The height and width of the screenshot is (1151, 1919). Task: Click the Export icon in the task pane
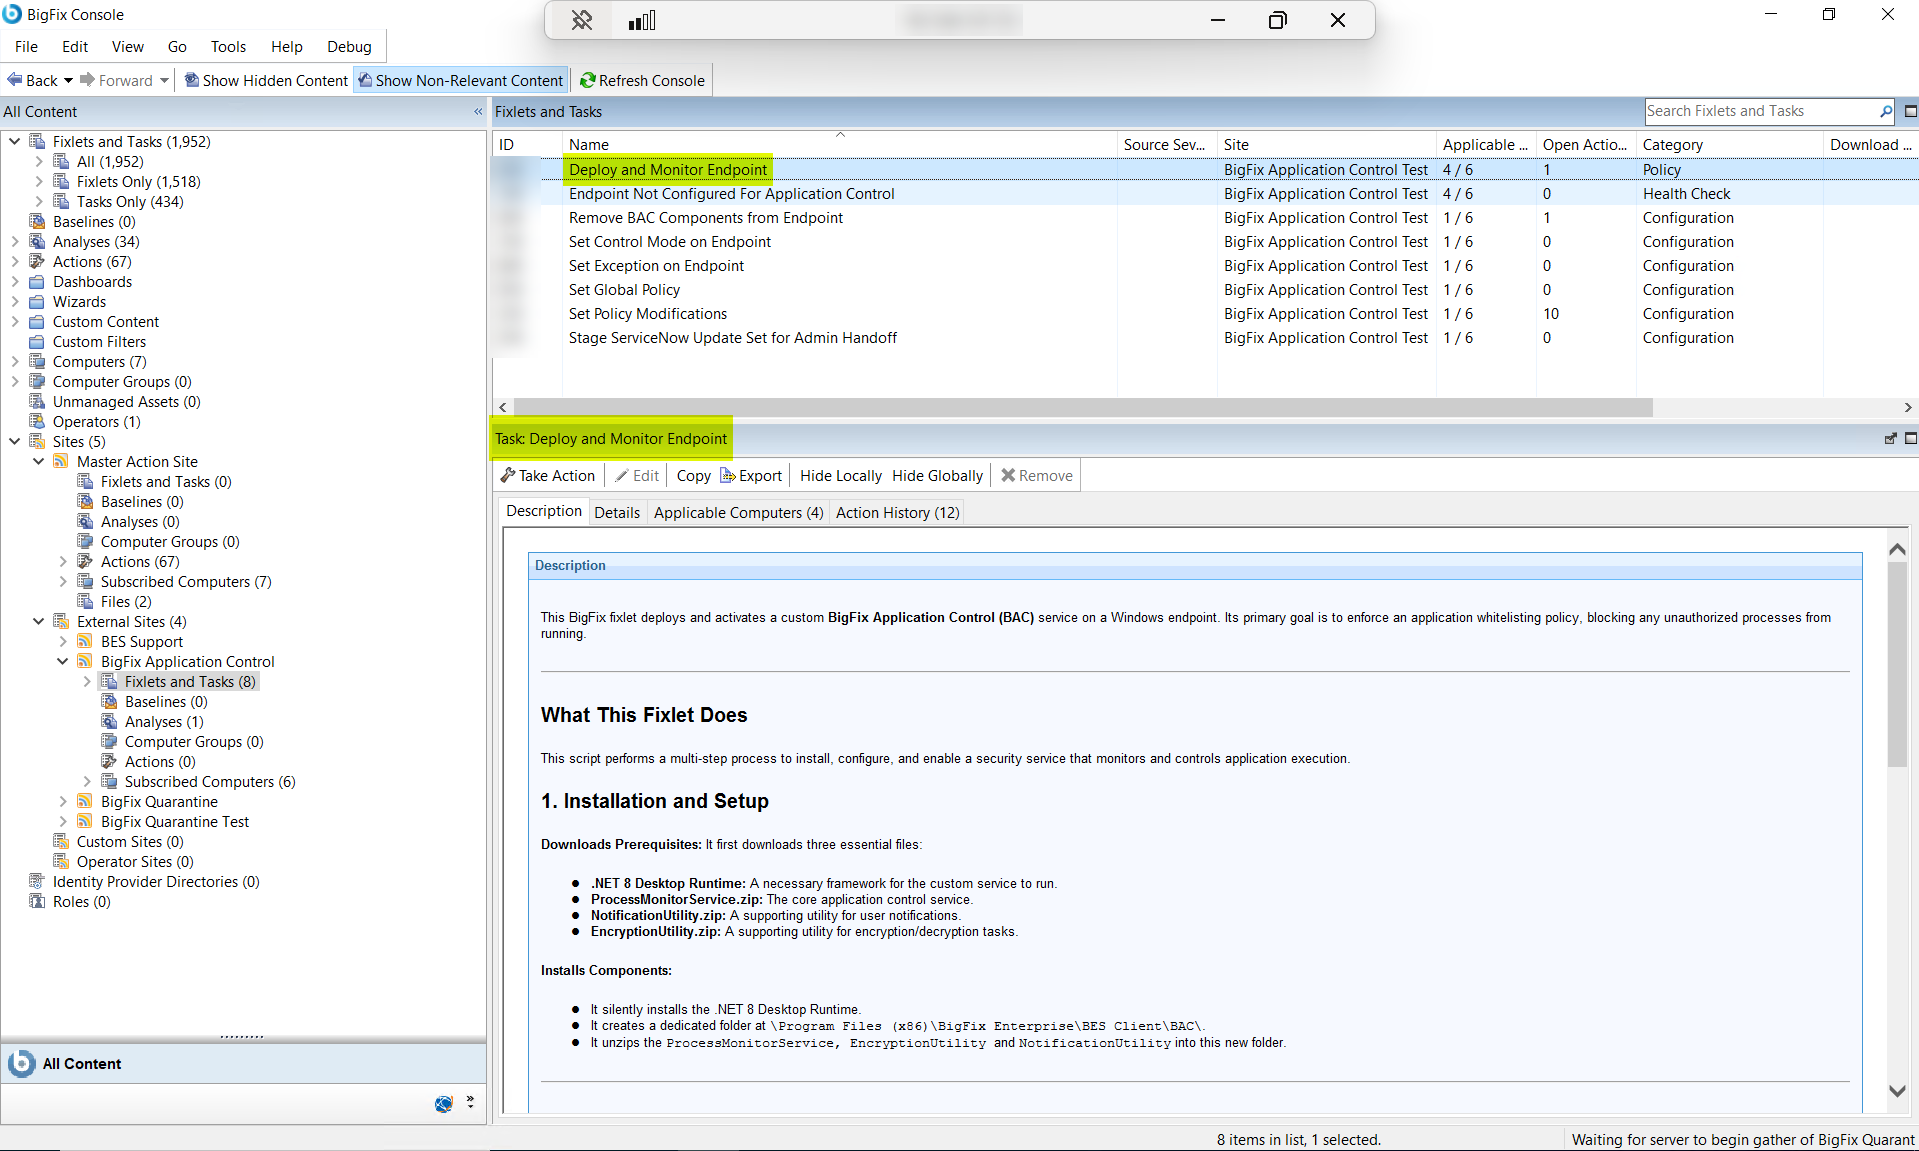(729, 475)
